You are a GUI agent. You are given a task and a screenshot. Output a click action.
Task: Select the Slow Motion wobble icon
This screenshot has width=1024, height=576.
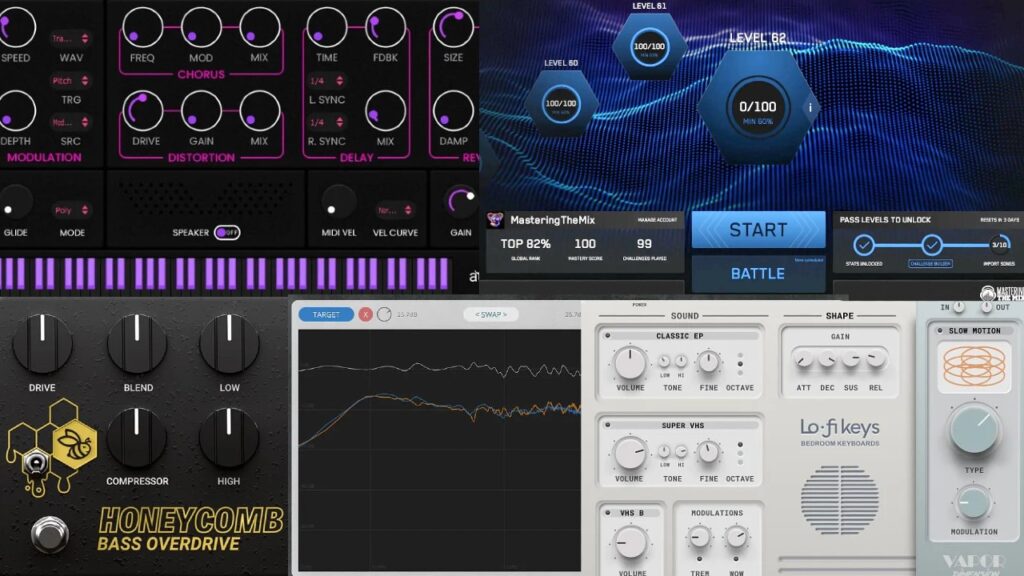974,367
